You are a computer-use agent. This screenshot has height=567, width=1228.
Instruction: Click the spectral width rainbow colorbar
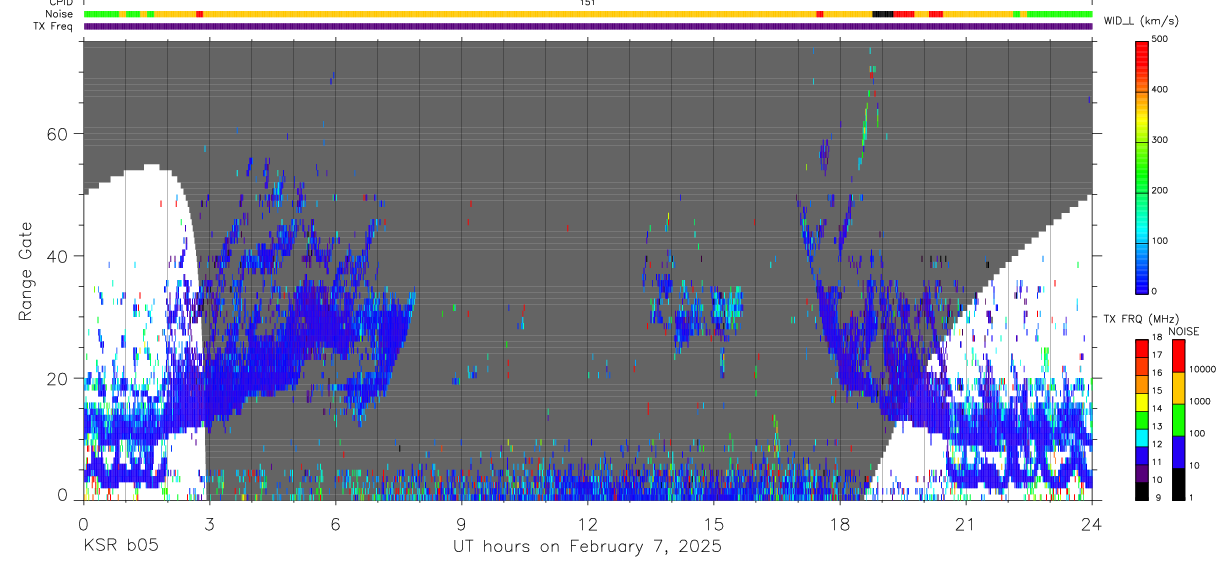click(x=1142, y=166)
